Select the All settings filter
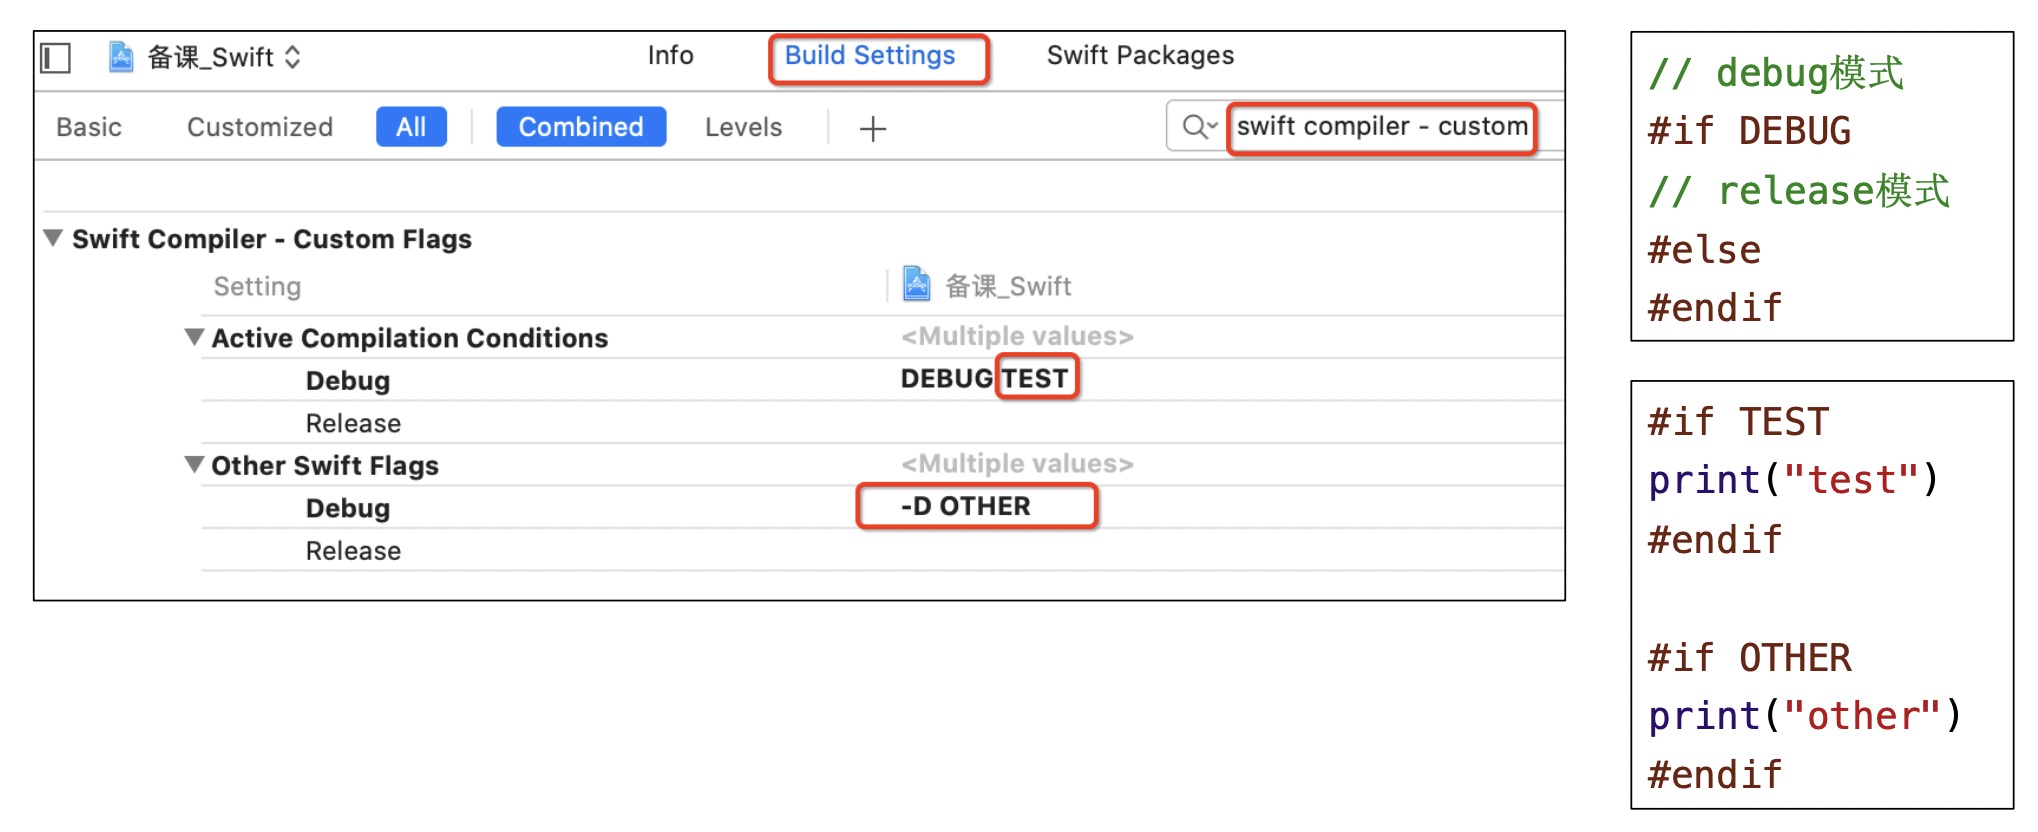Image resolution: width=2038 pixels, height=832 pixels. tap(411, 128)
